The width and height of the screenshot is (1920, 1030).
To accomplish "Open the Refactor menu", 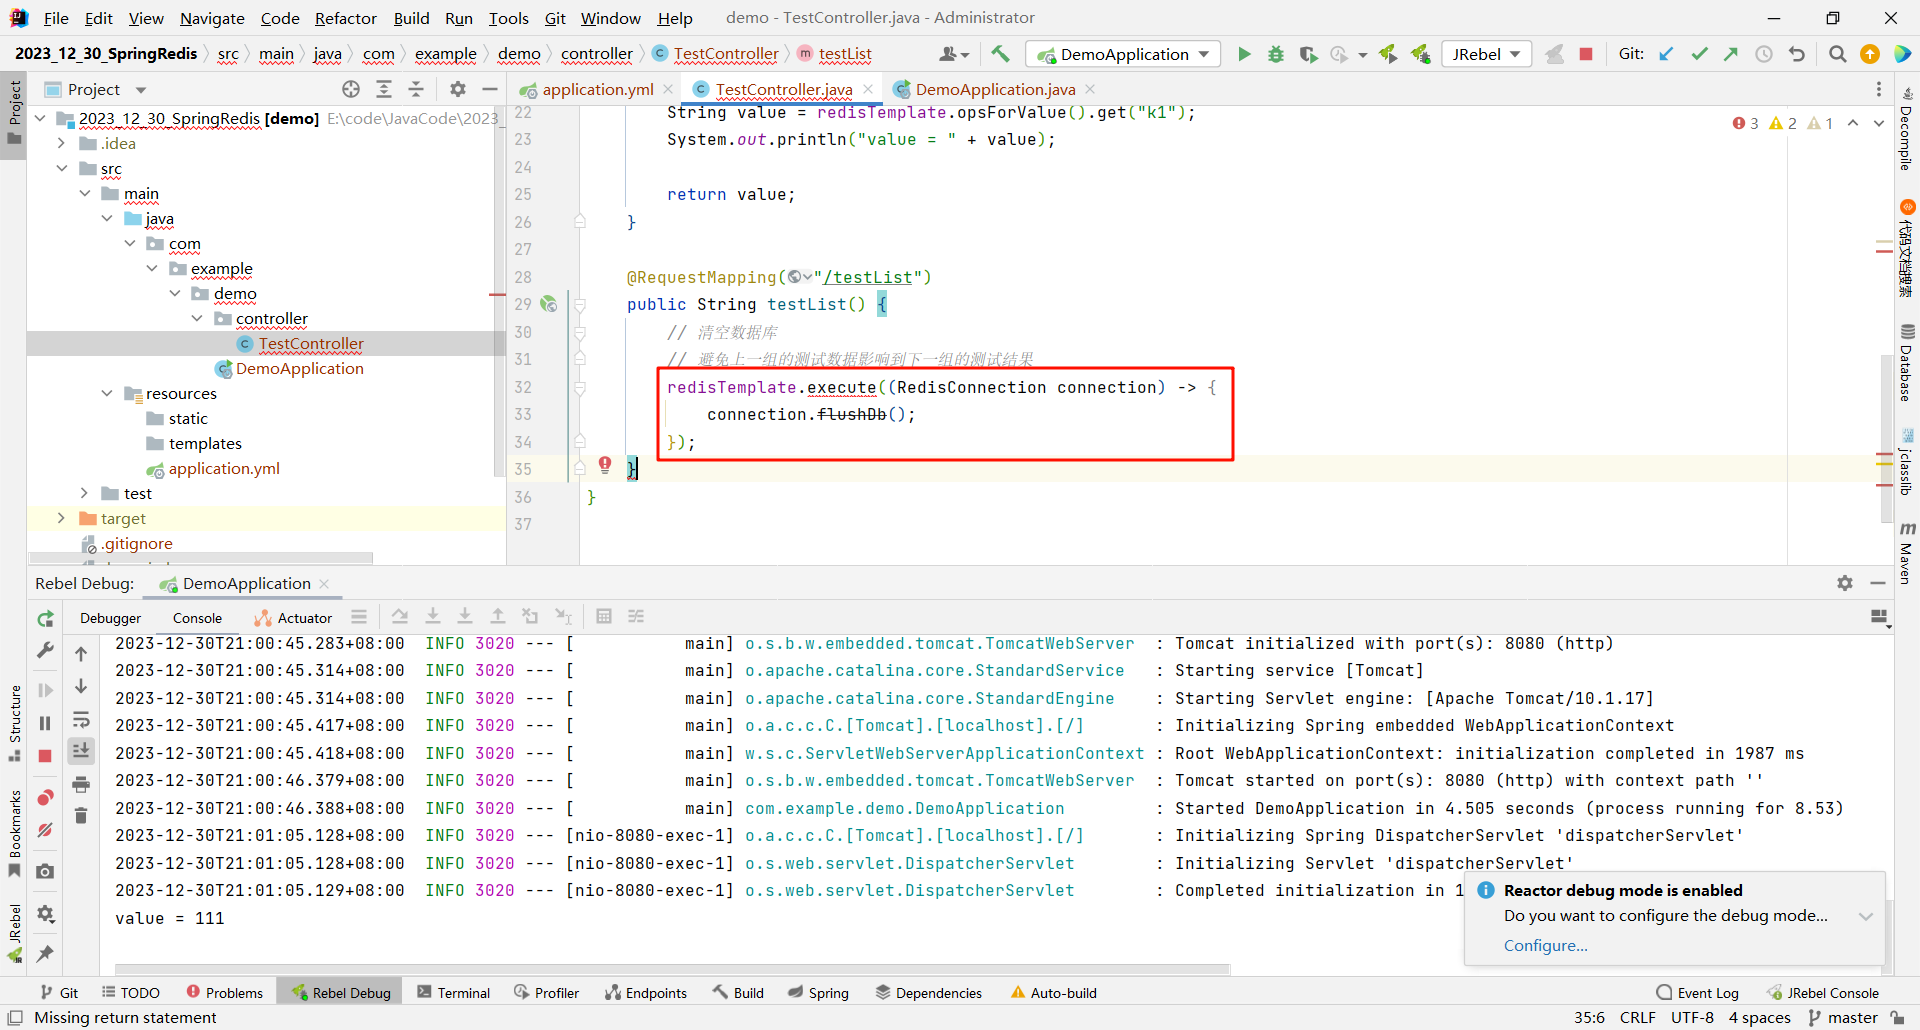I will [345, 18].
